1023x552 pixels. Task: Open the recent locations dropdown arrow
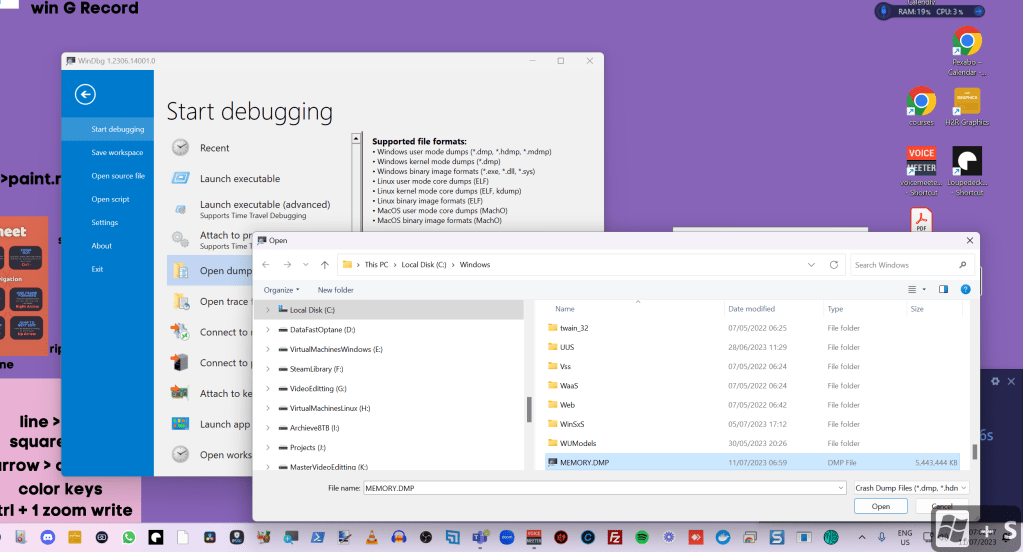(305, 264)
